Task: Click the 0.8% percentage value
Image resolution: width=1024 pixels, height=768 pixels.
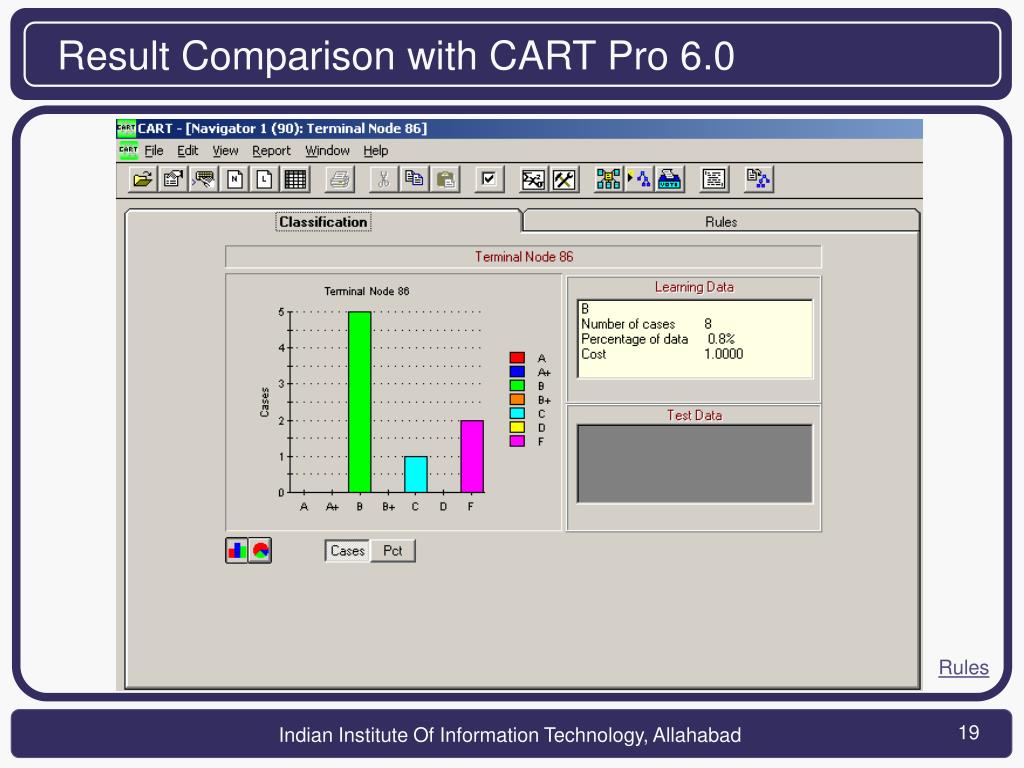Action: (x=721, y=339)
